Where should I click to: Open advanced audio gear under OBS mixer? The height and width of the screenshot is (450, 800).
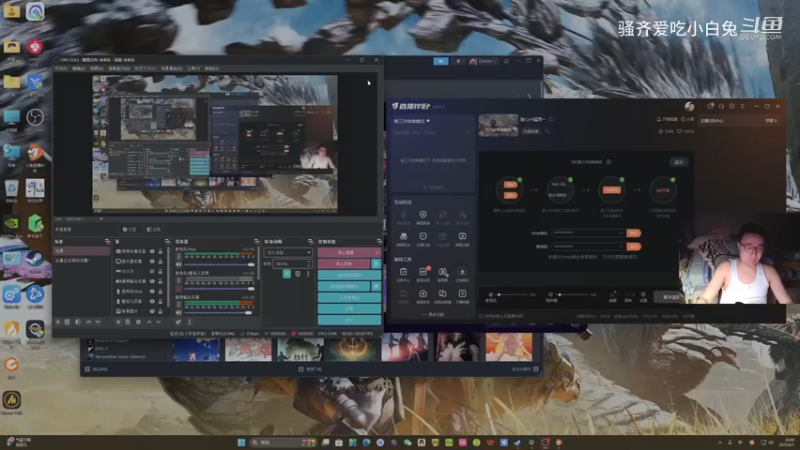178,322
